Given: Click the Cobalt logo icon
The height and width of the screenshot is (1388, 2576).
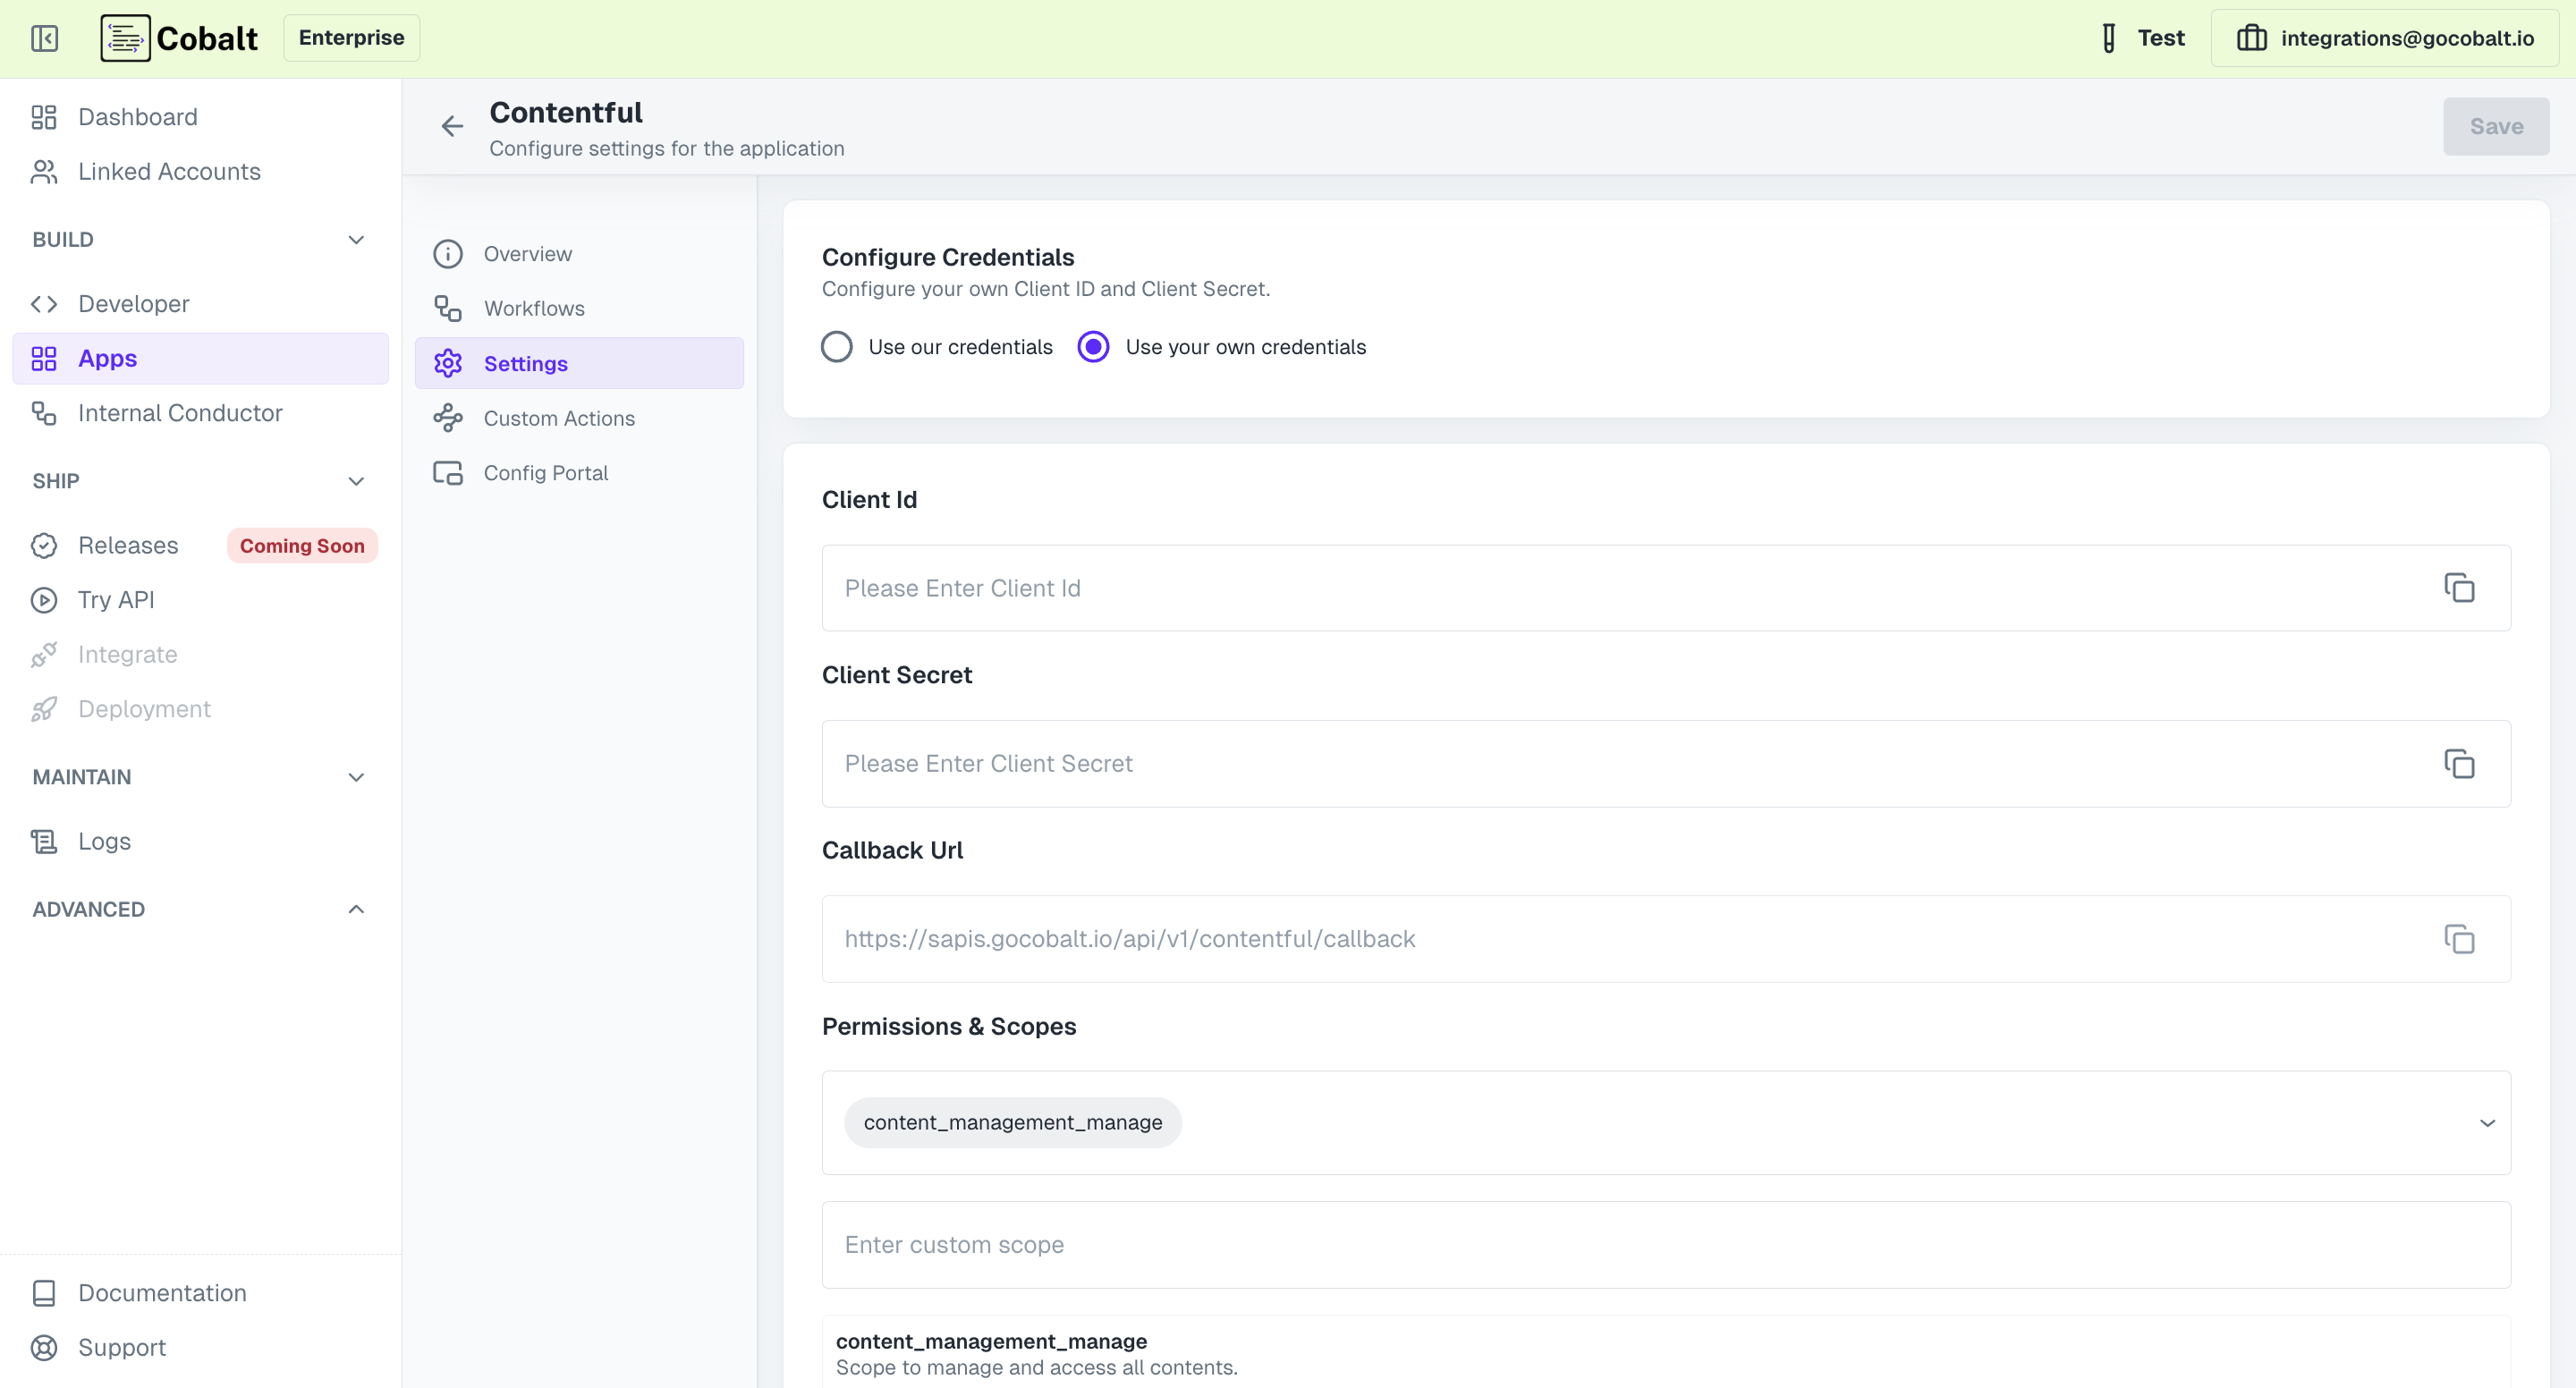Looking at the screenshot, I should [124, 37].
